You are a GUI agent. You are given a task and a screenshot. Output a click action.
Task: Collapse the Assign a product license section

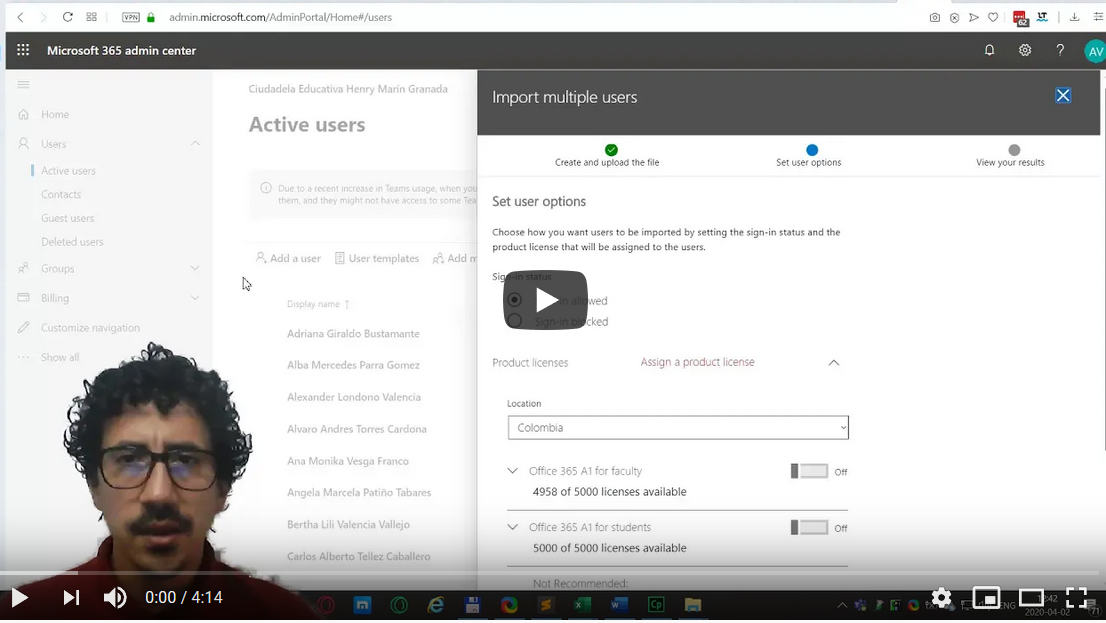point(834,362)
